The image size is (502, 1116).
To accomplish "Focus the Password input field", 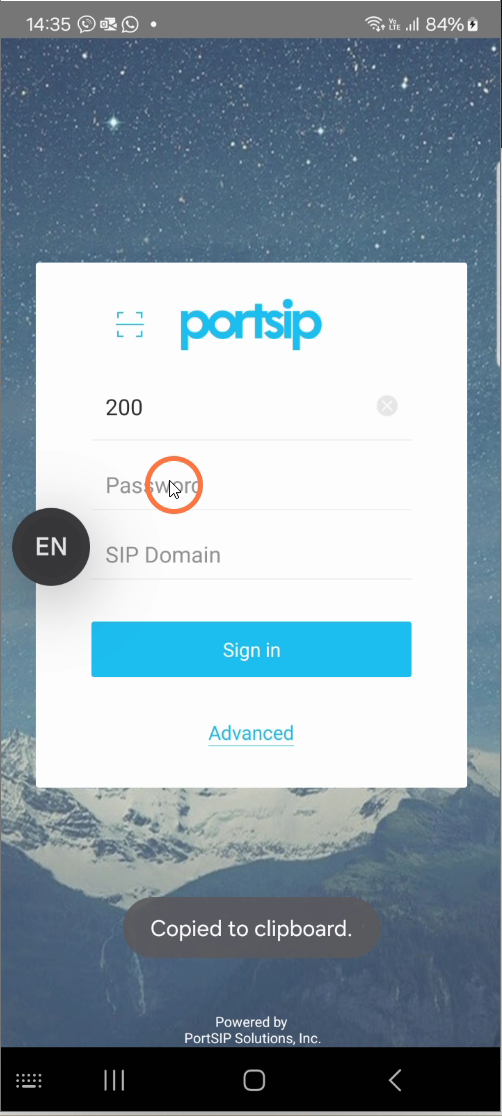I will tap(251, 485).
